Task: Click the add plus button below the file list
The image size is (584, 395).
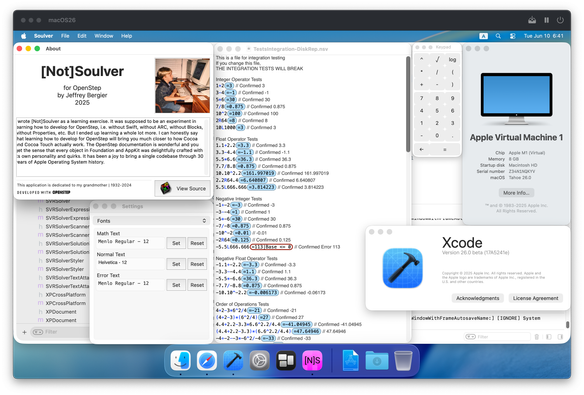Action: (24, 332)
